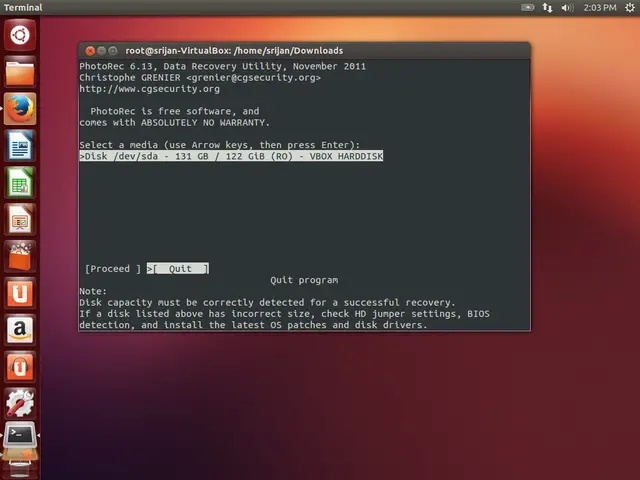Screen dimensions: 640x480
Task: Open System Settings gear and wrench icon
Action: [x=20, y=403]
